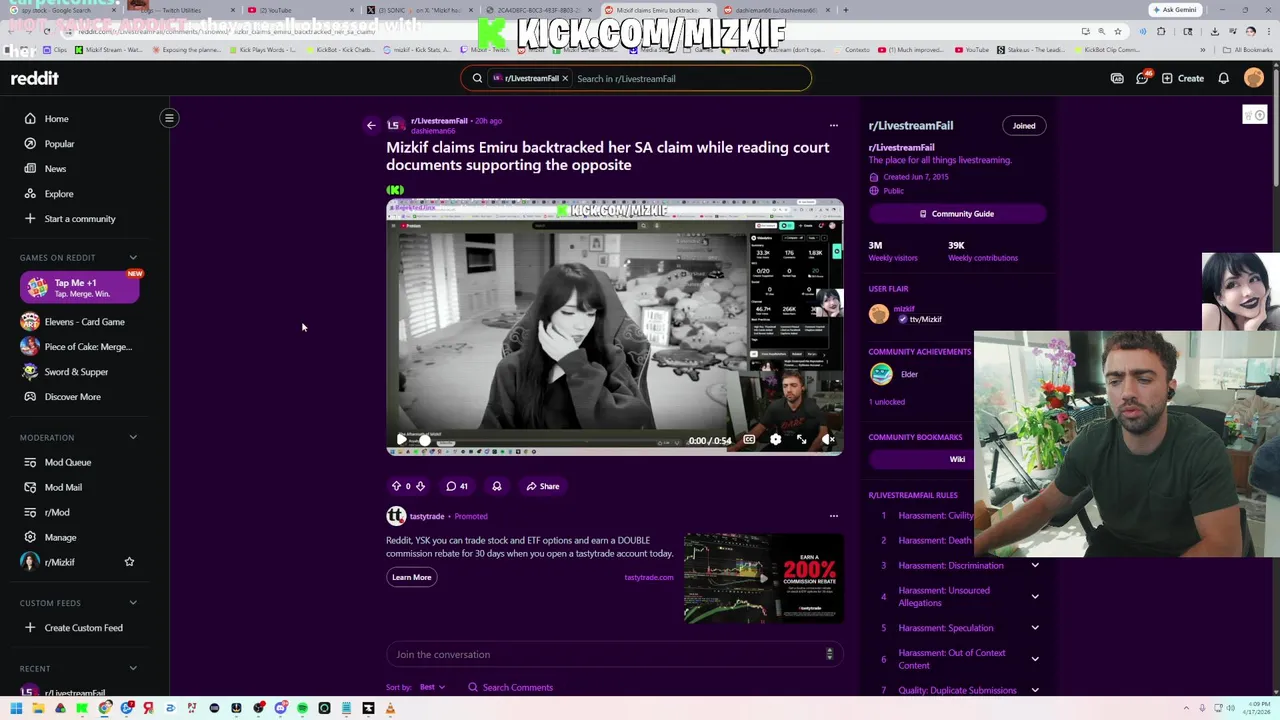Expand rule 5, Harassment: Speculation
The height and width of the screenshot is (720, 1280).
tap(1035, 628)
